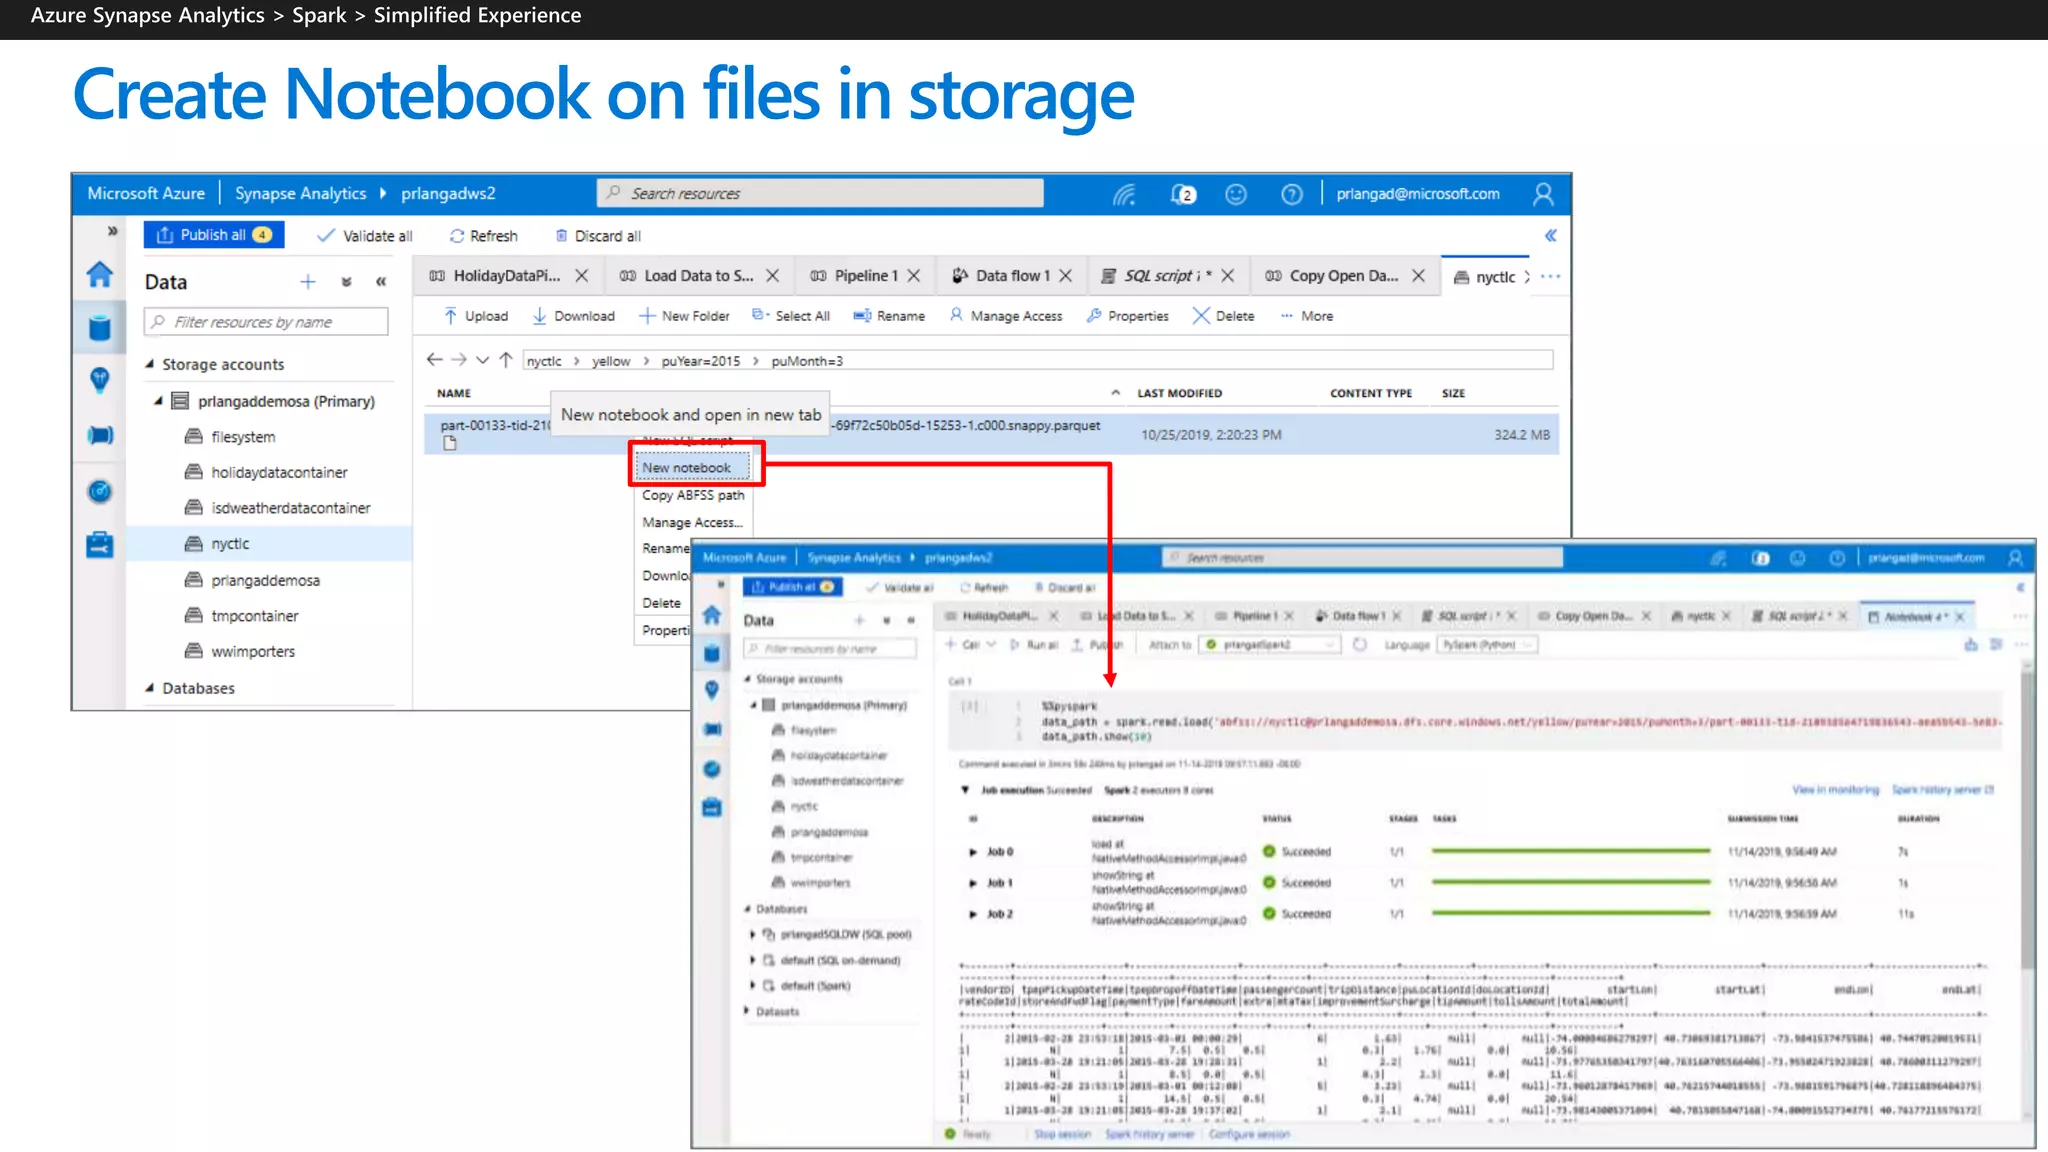Choose Manage Access... from the context menu

point(692,522)
